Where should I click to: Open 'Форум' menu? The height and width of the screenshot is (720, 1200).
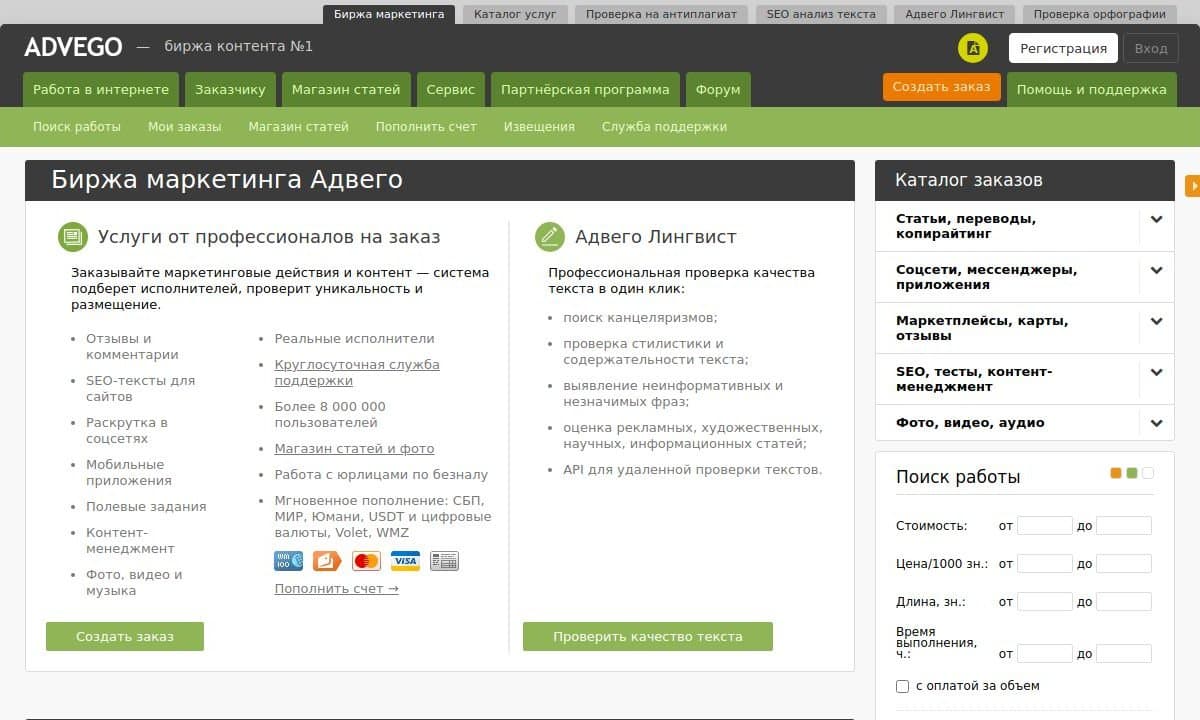[x=718, y=89]
